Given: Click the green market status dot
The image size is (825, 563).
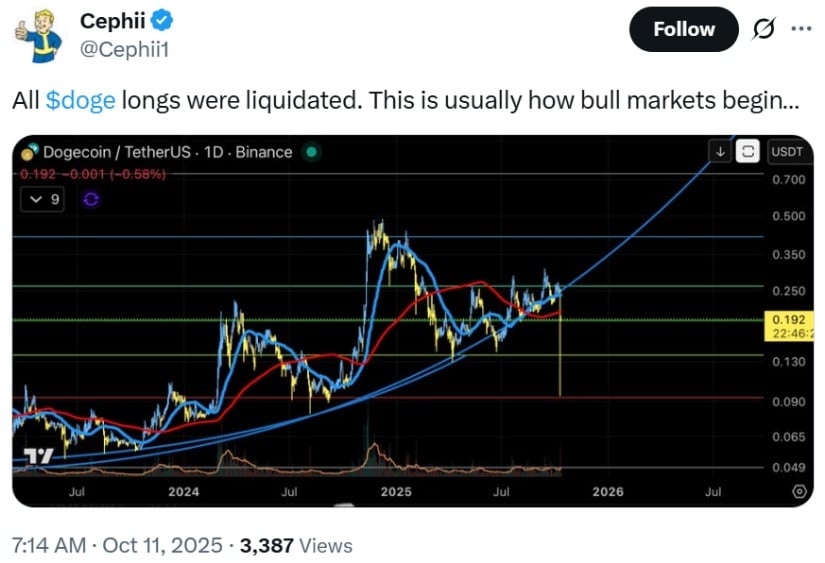Looking at the screenshot, I should click(312, 152).
